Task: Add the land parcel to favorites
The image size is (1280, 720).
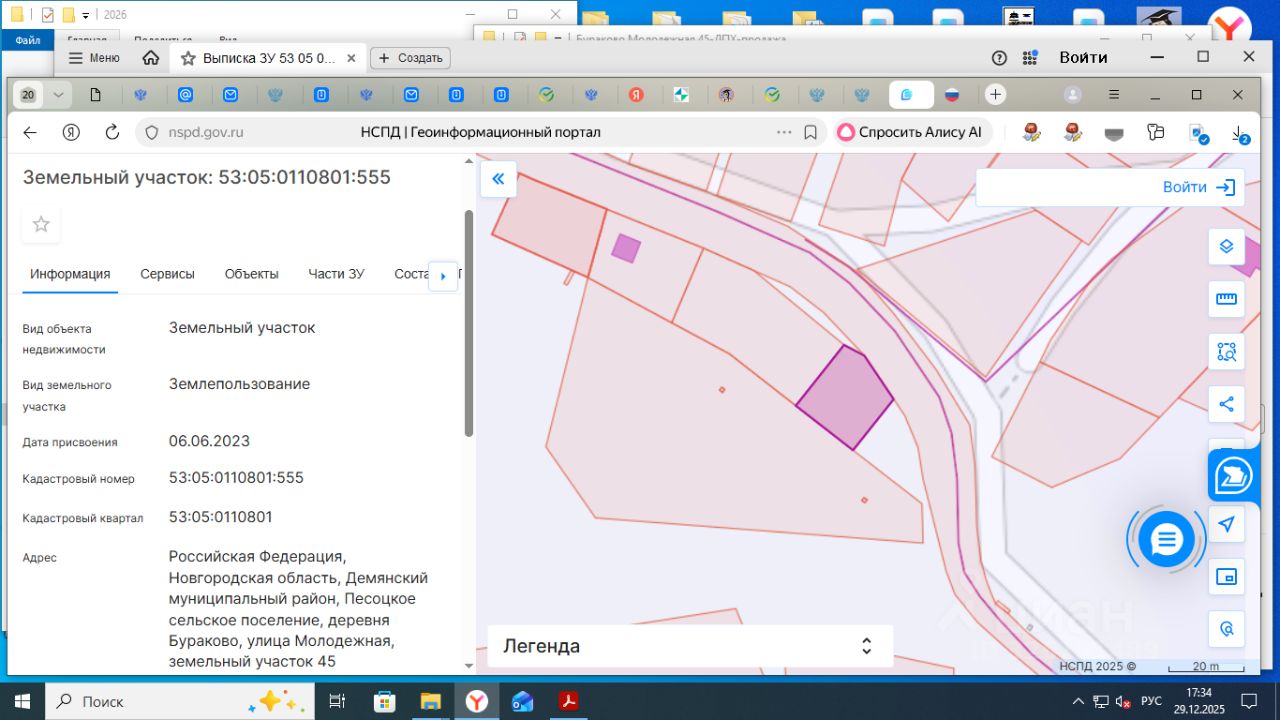Action: click(41, 224)
